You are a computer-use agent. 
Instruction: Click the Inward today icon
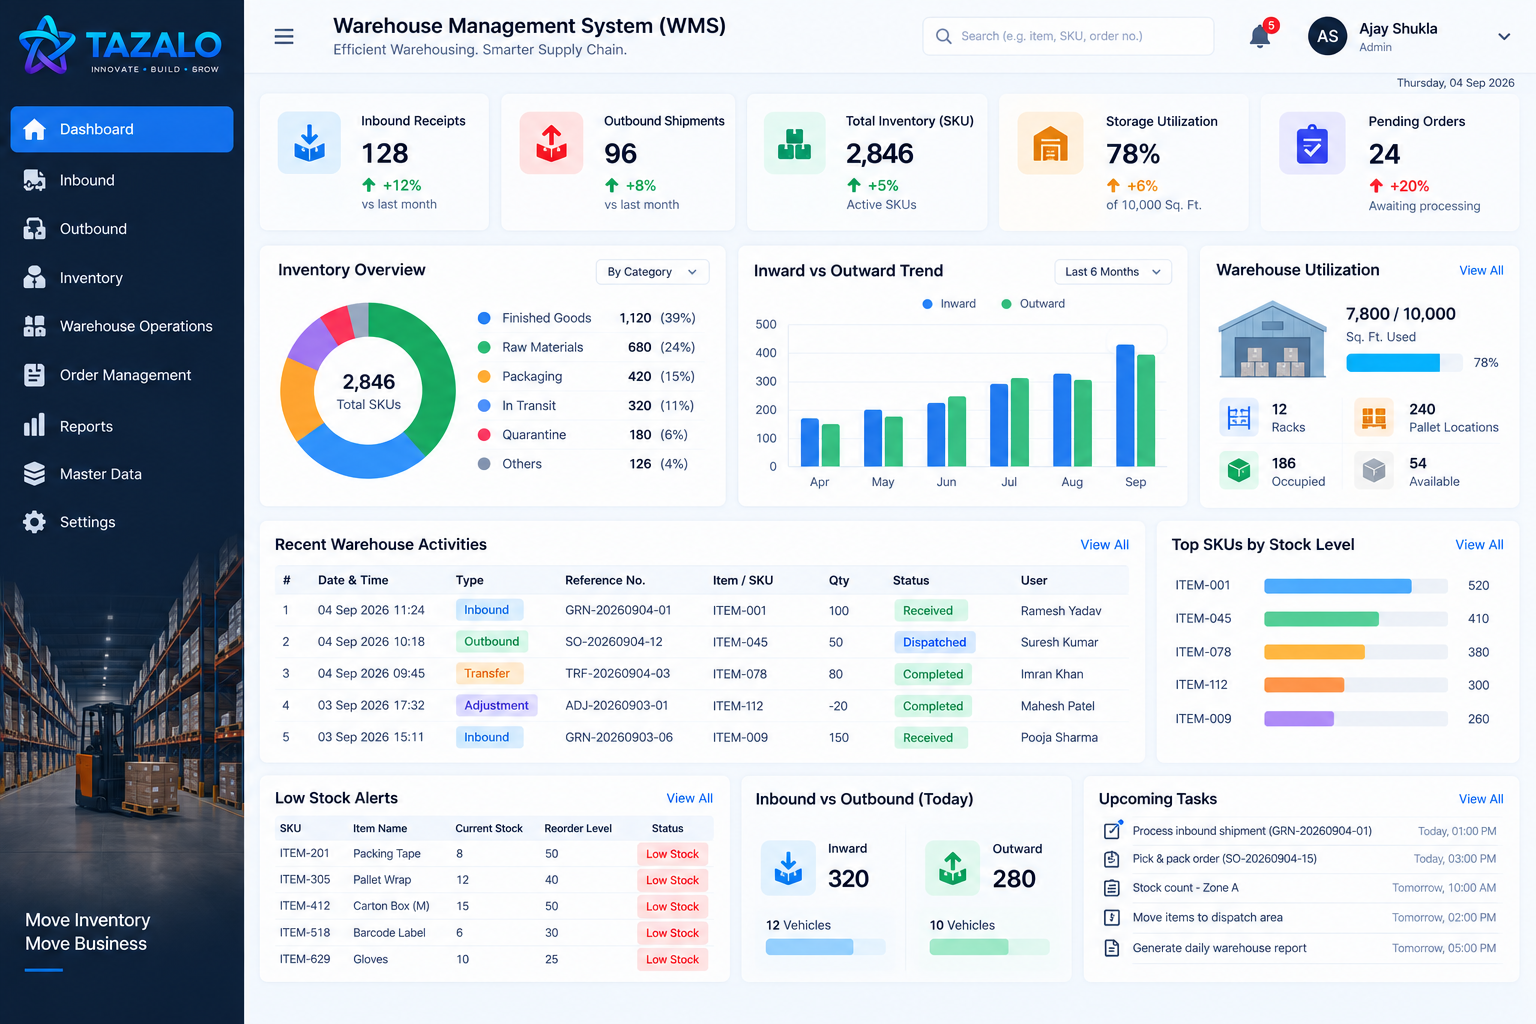coord(788,867)
